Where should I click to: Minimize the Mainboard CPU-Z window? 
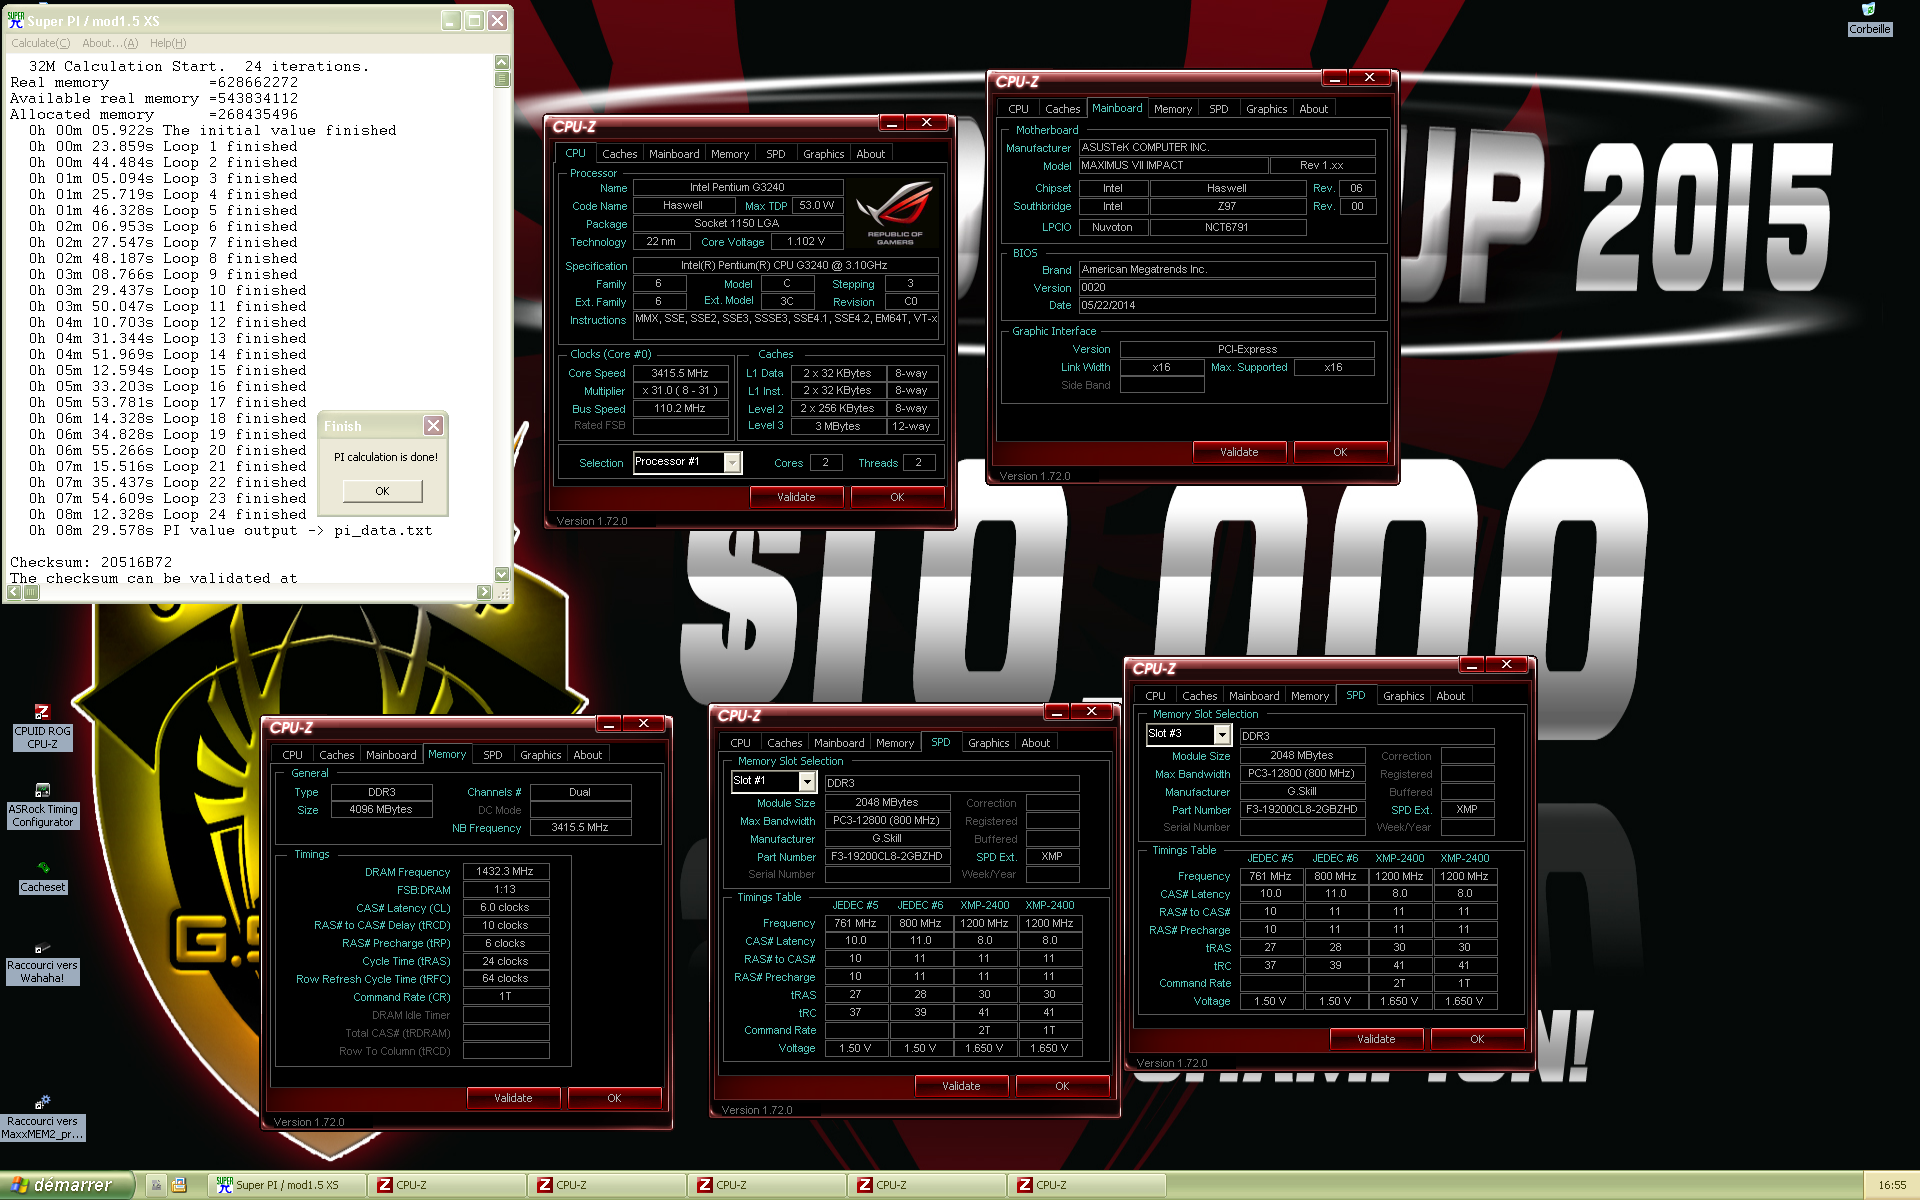coord(1334,78)
